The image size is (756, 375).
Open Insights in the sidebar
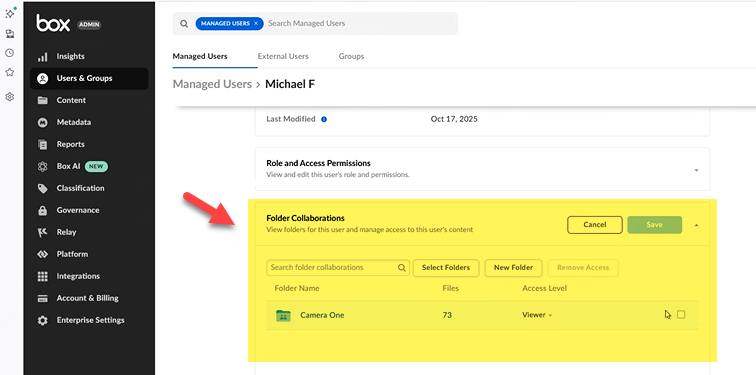click(89, 56)
